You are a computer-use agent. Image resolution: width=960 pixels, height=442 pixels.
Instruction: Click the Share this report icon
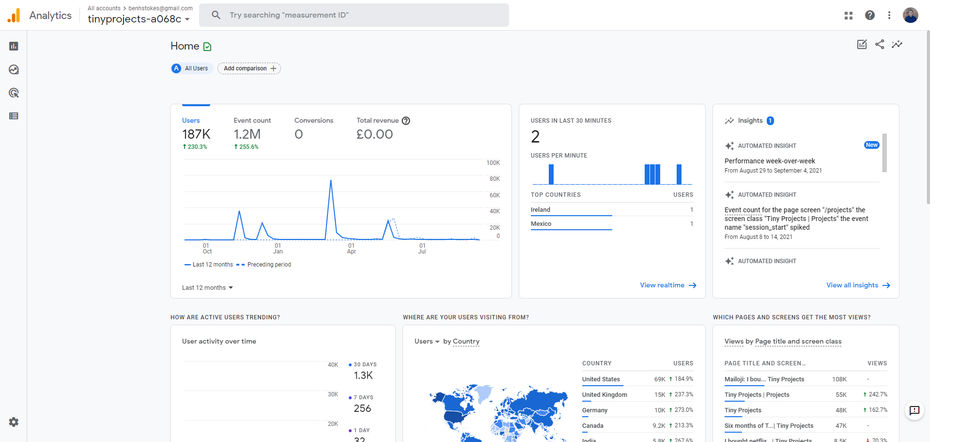880,44
